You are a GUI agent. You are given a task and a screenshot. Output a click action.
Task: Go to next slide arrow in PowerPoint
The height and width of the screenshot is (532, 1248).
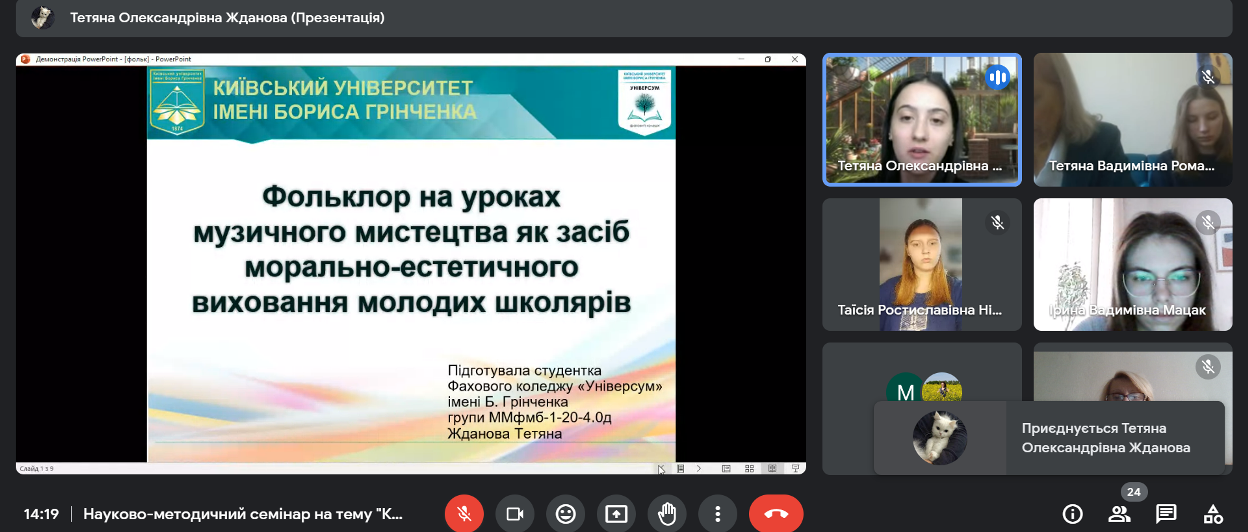point(698,468)
